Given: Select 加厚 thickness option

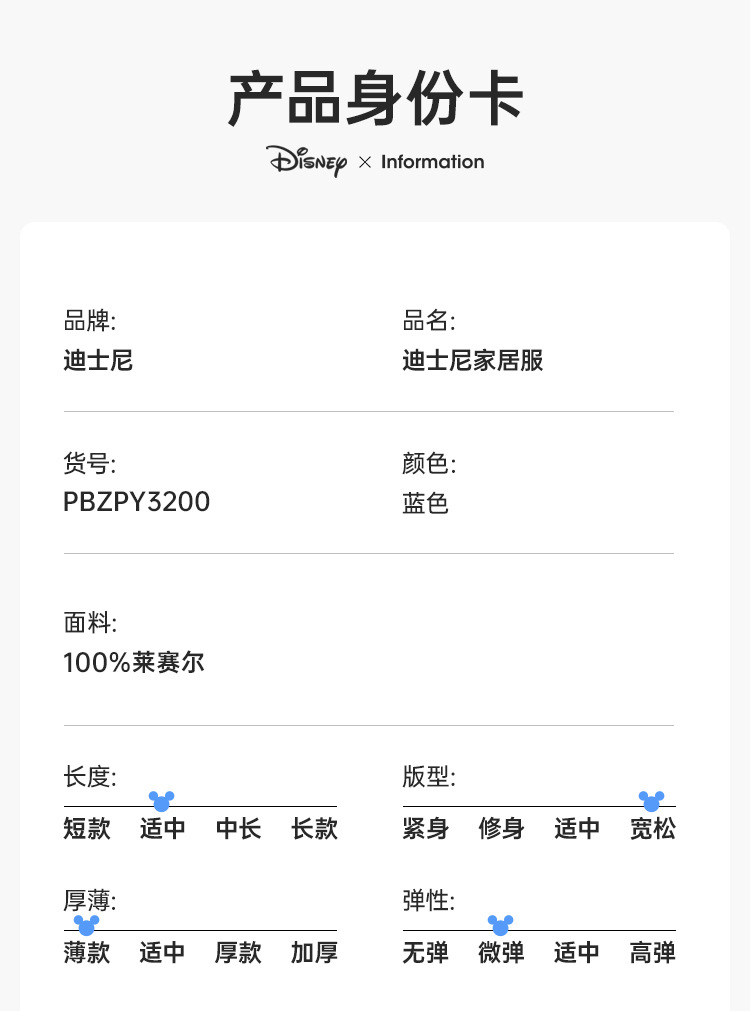Looking at the screenshot, I should point(314,952).
